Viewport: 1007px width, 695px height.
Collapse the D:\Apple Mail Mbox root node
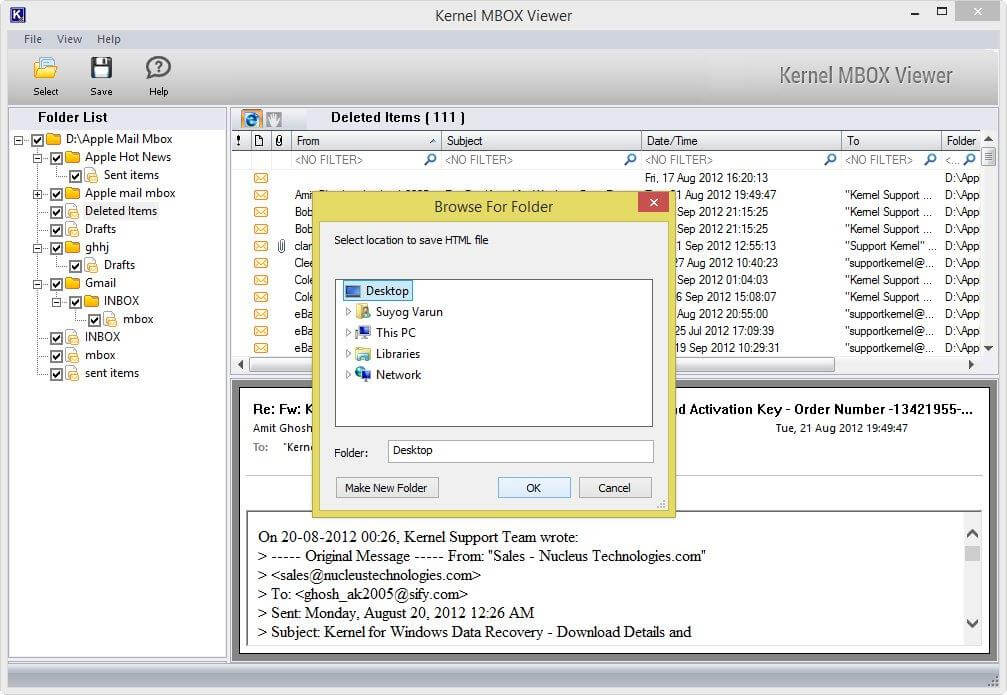[x=19, y=139]
